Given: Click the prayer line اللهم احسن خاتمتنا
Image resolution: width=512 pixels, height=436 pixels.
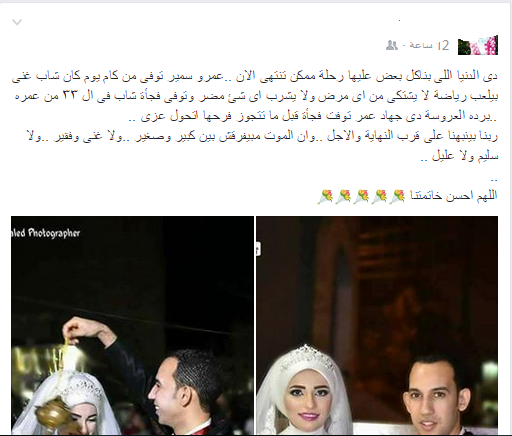Looking at the screenshot, I should click(x=454, y=195).
